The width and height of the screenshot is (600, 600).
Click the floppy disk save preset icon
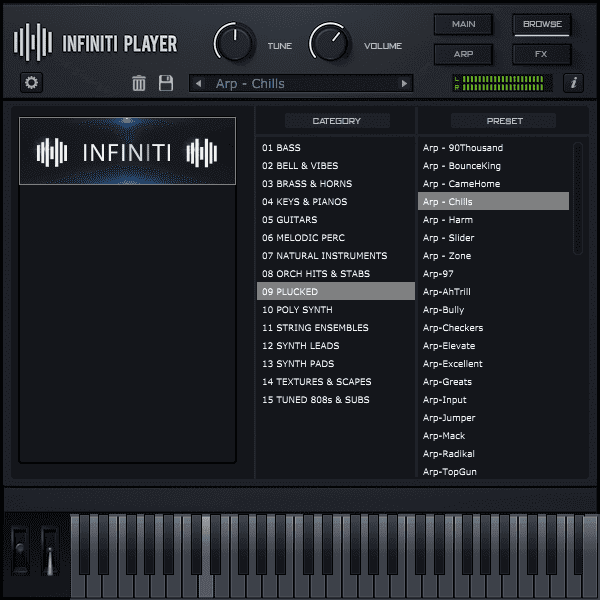tap(166, 83)
